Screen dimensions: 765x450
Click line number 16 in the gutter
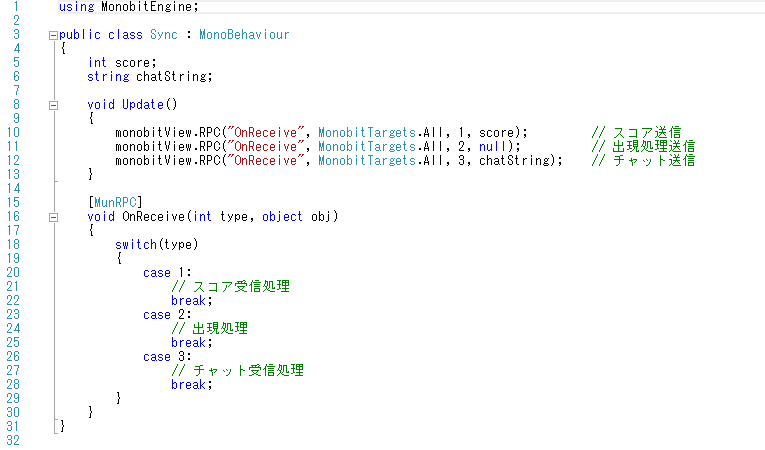tap(13, 217)
